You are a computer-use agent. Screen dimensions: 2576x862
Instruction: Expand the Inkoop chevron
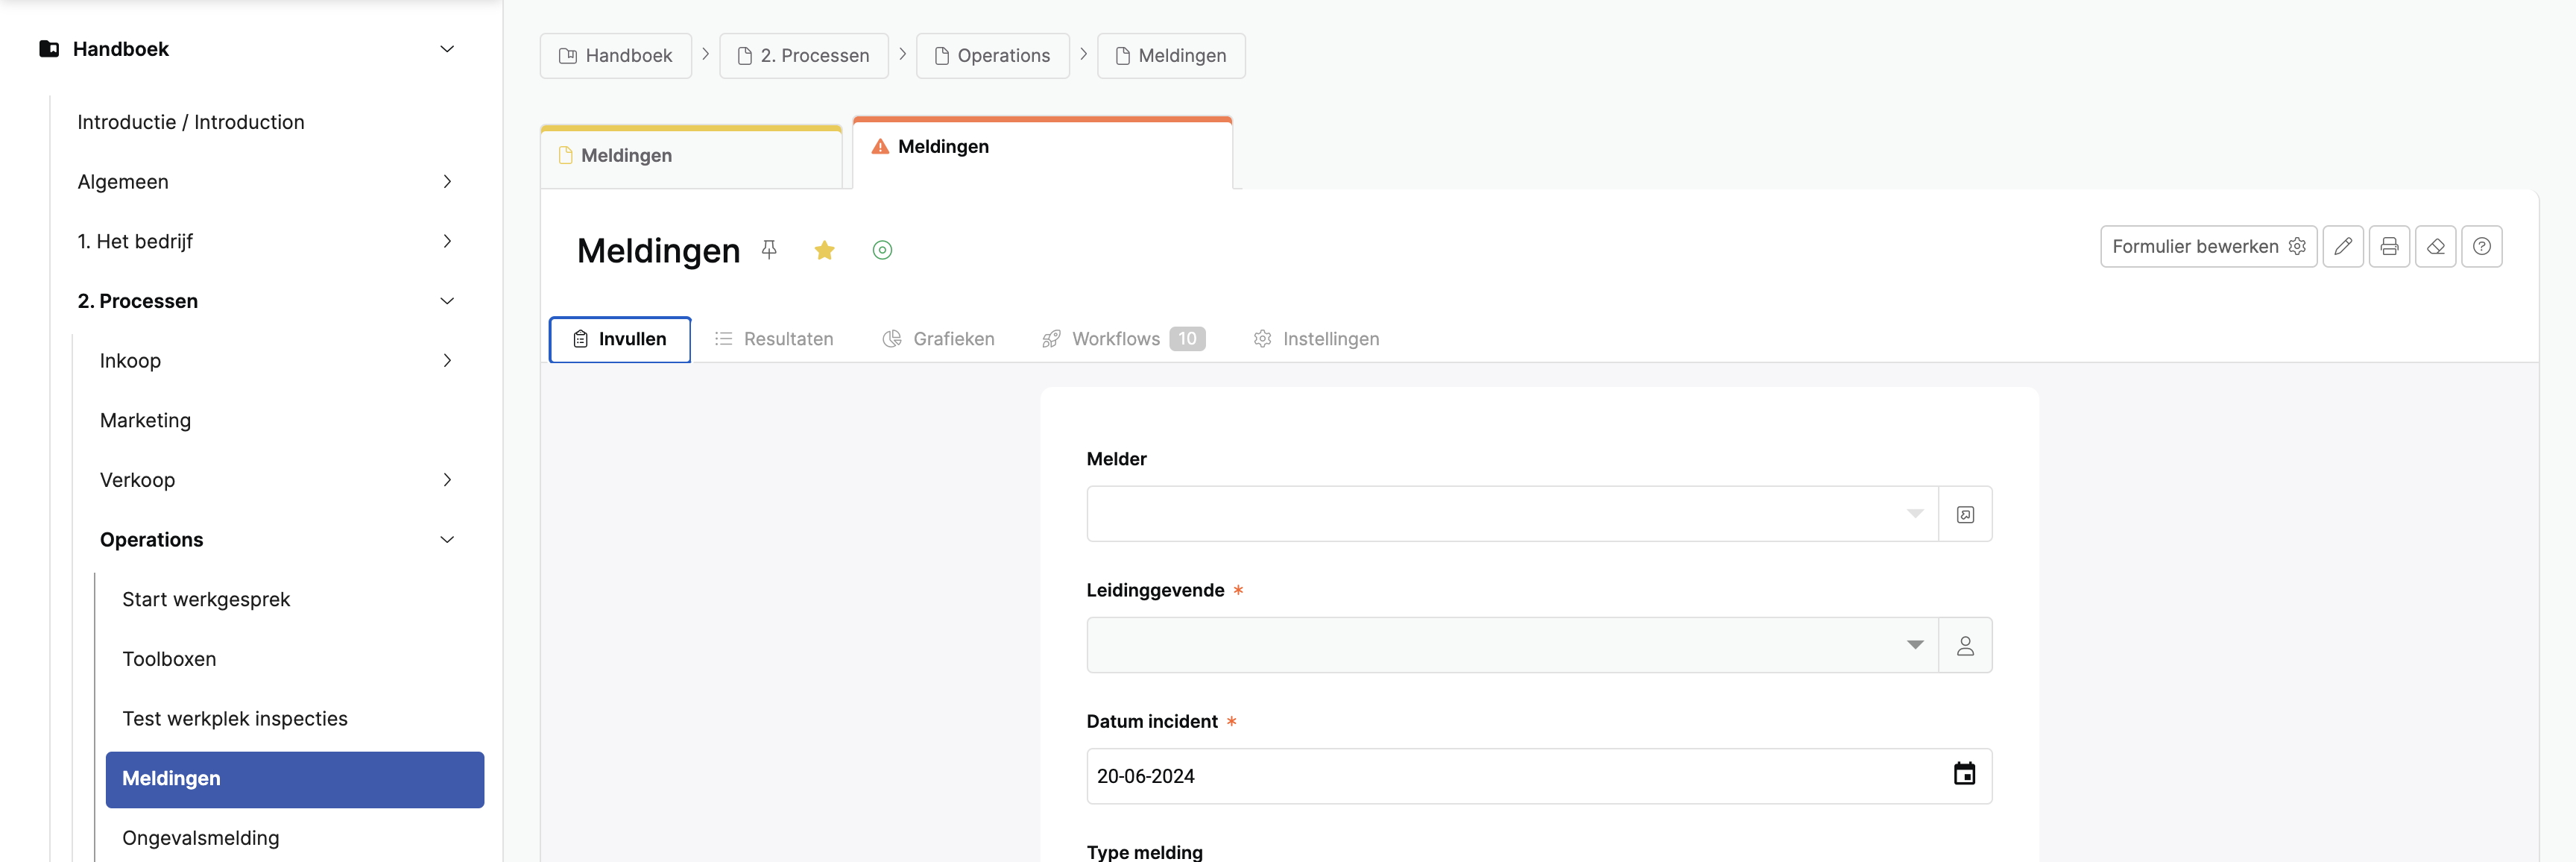447,360
